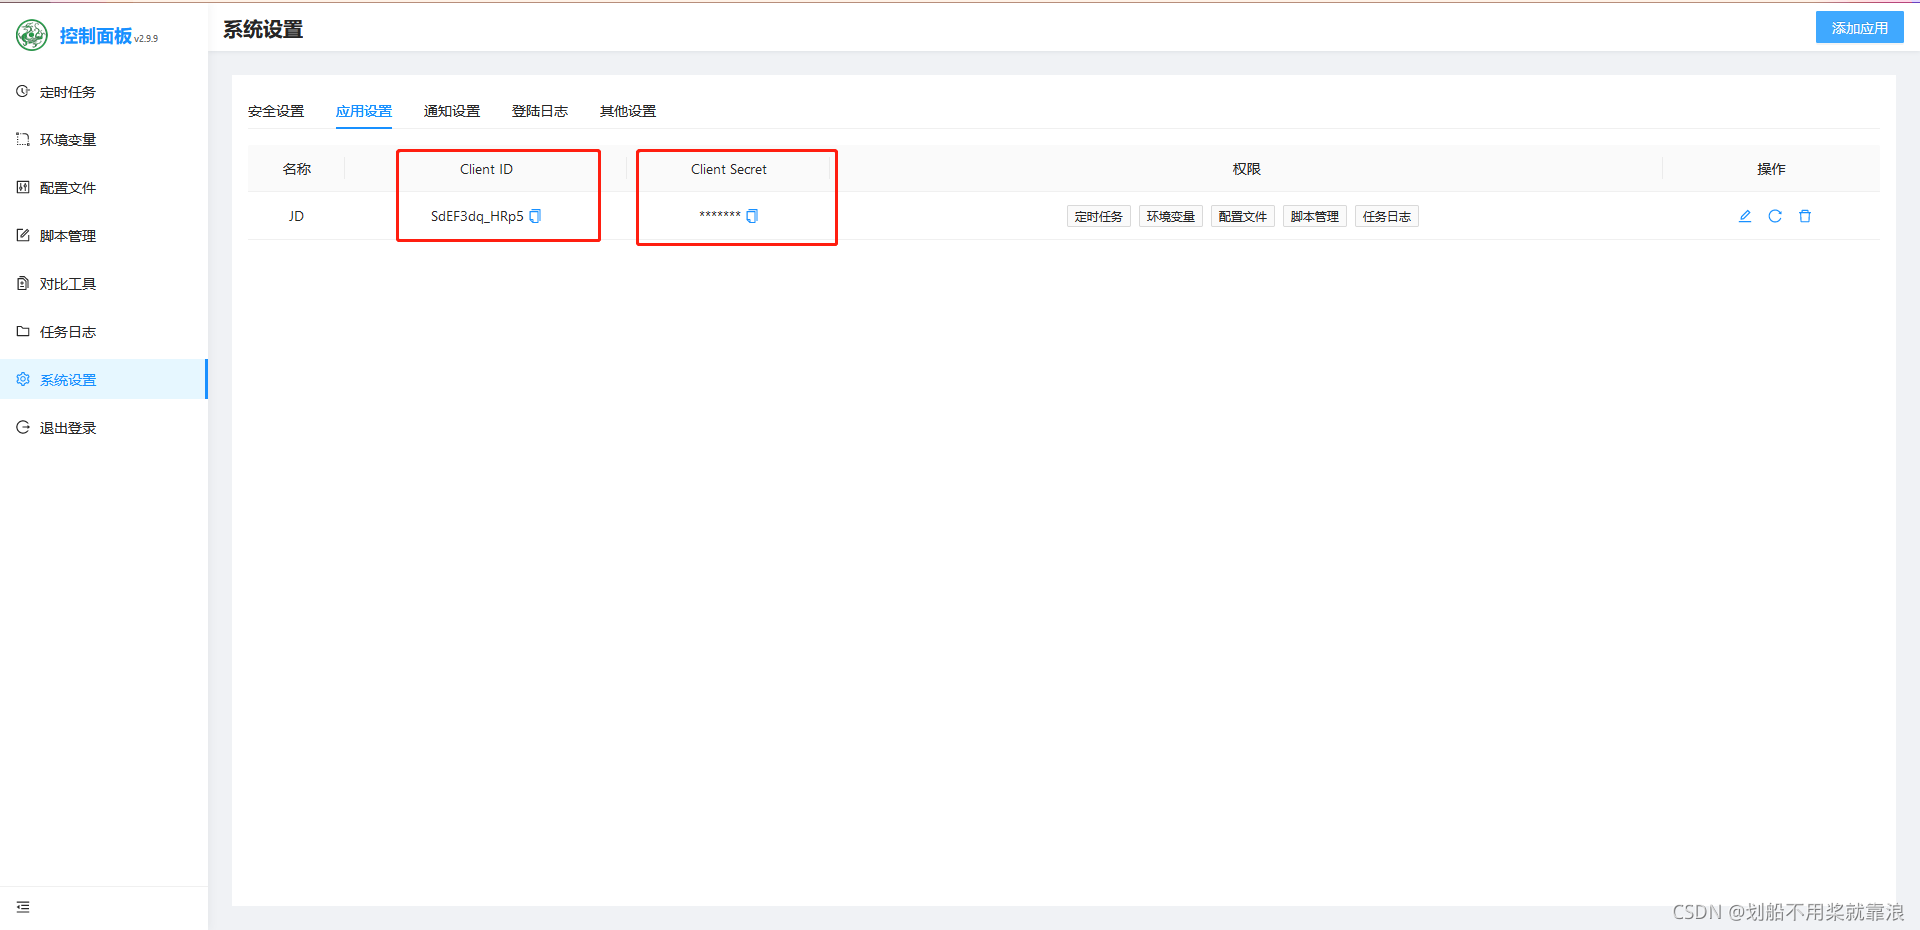1920x930 pixels.
Task: Select the 其他设置 tab
Action: click(x=628, y=111)
